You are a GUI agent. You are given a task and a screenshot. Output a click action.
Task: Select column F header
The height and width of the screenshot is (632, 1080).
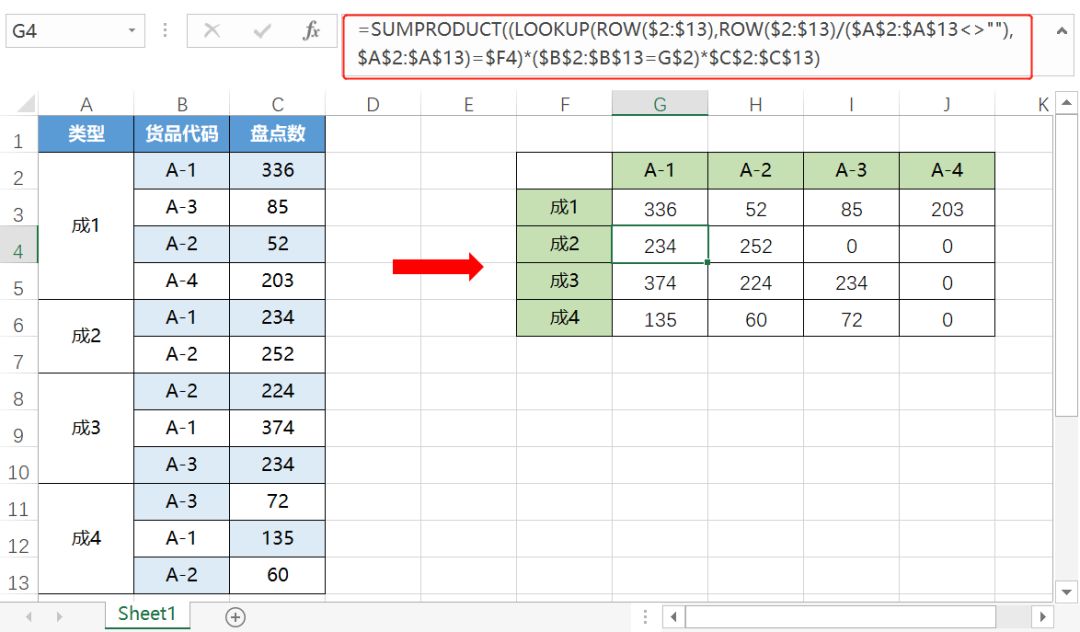[564, 105]
